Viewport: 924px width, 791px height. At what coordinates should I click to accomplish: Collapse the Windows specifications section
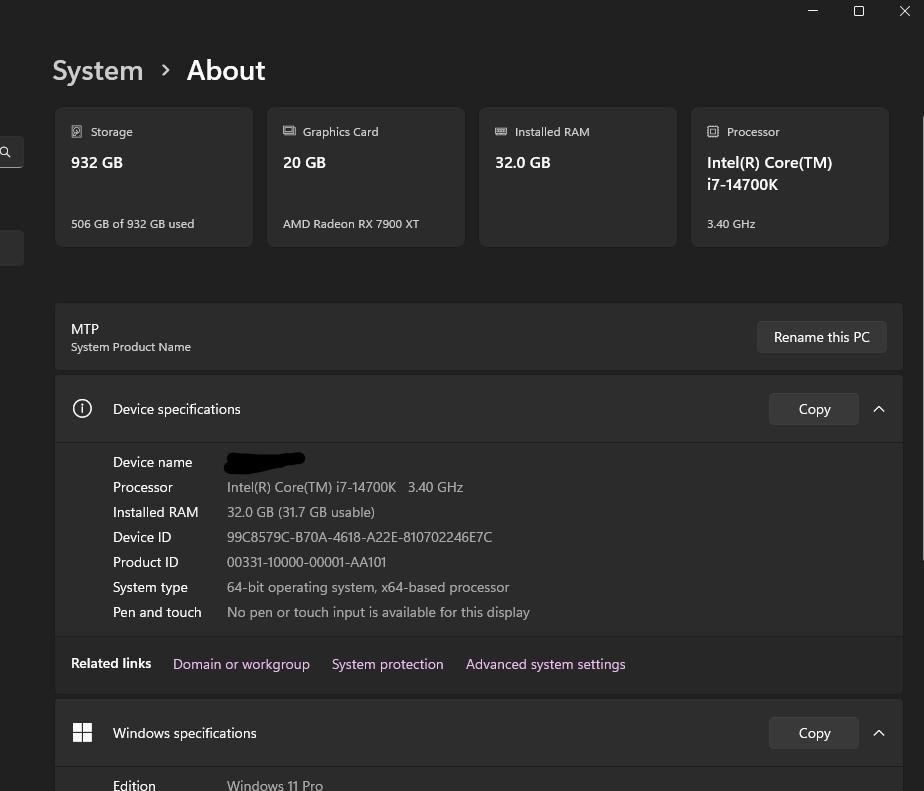(x=879, y=733)
